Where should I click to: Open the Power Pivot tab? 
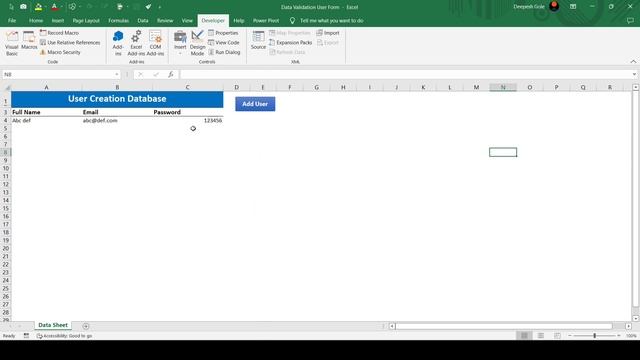[x=266, y=20]
